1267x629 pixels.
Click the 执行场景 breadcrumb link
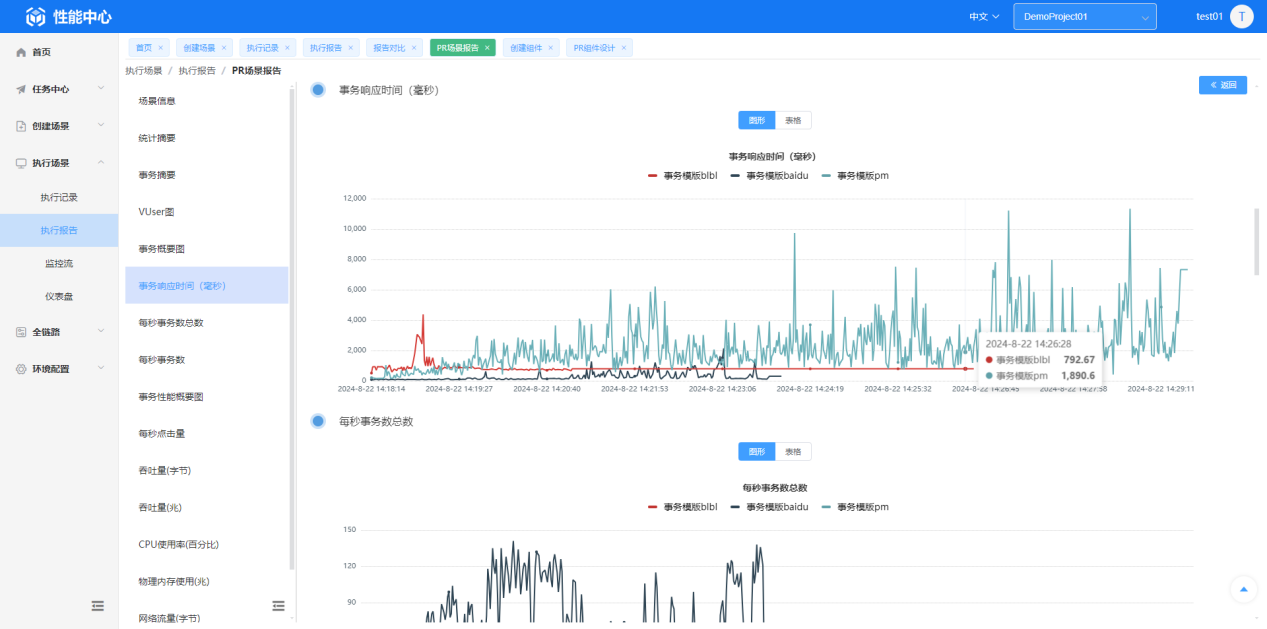(x=144, y=71)
